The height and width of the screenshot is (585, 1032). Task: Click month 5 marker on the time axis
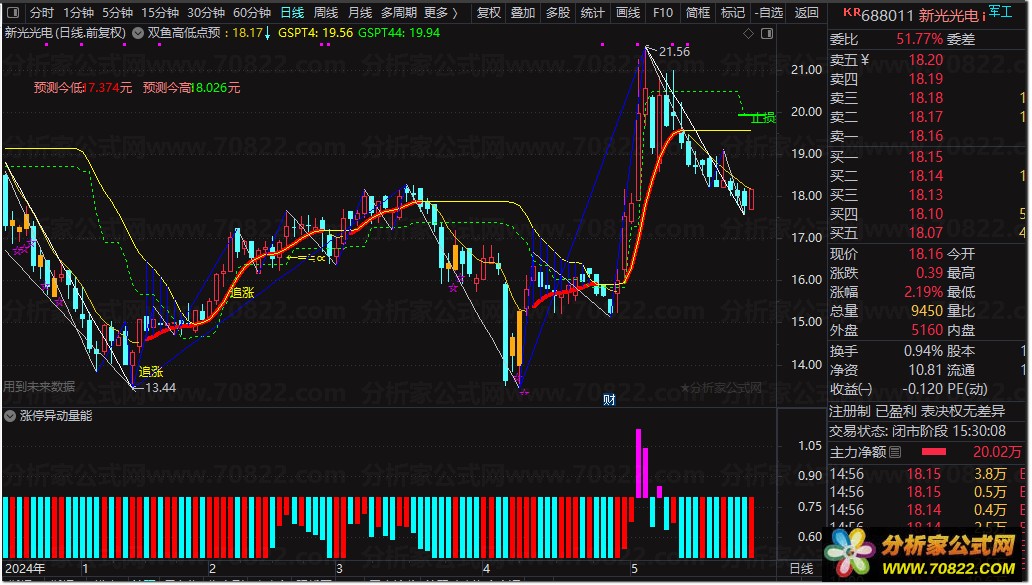pos(634,569)
